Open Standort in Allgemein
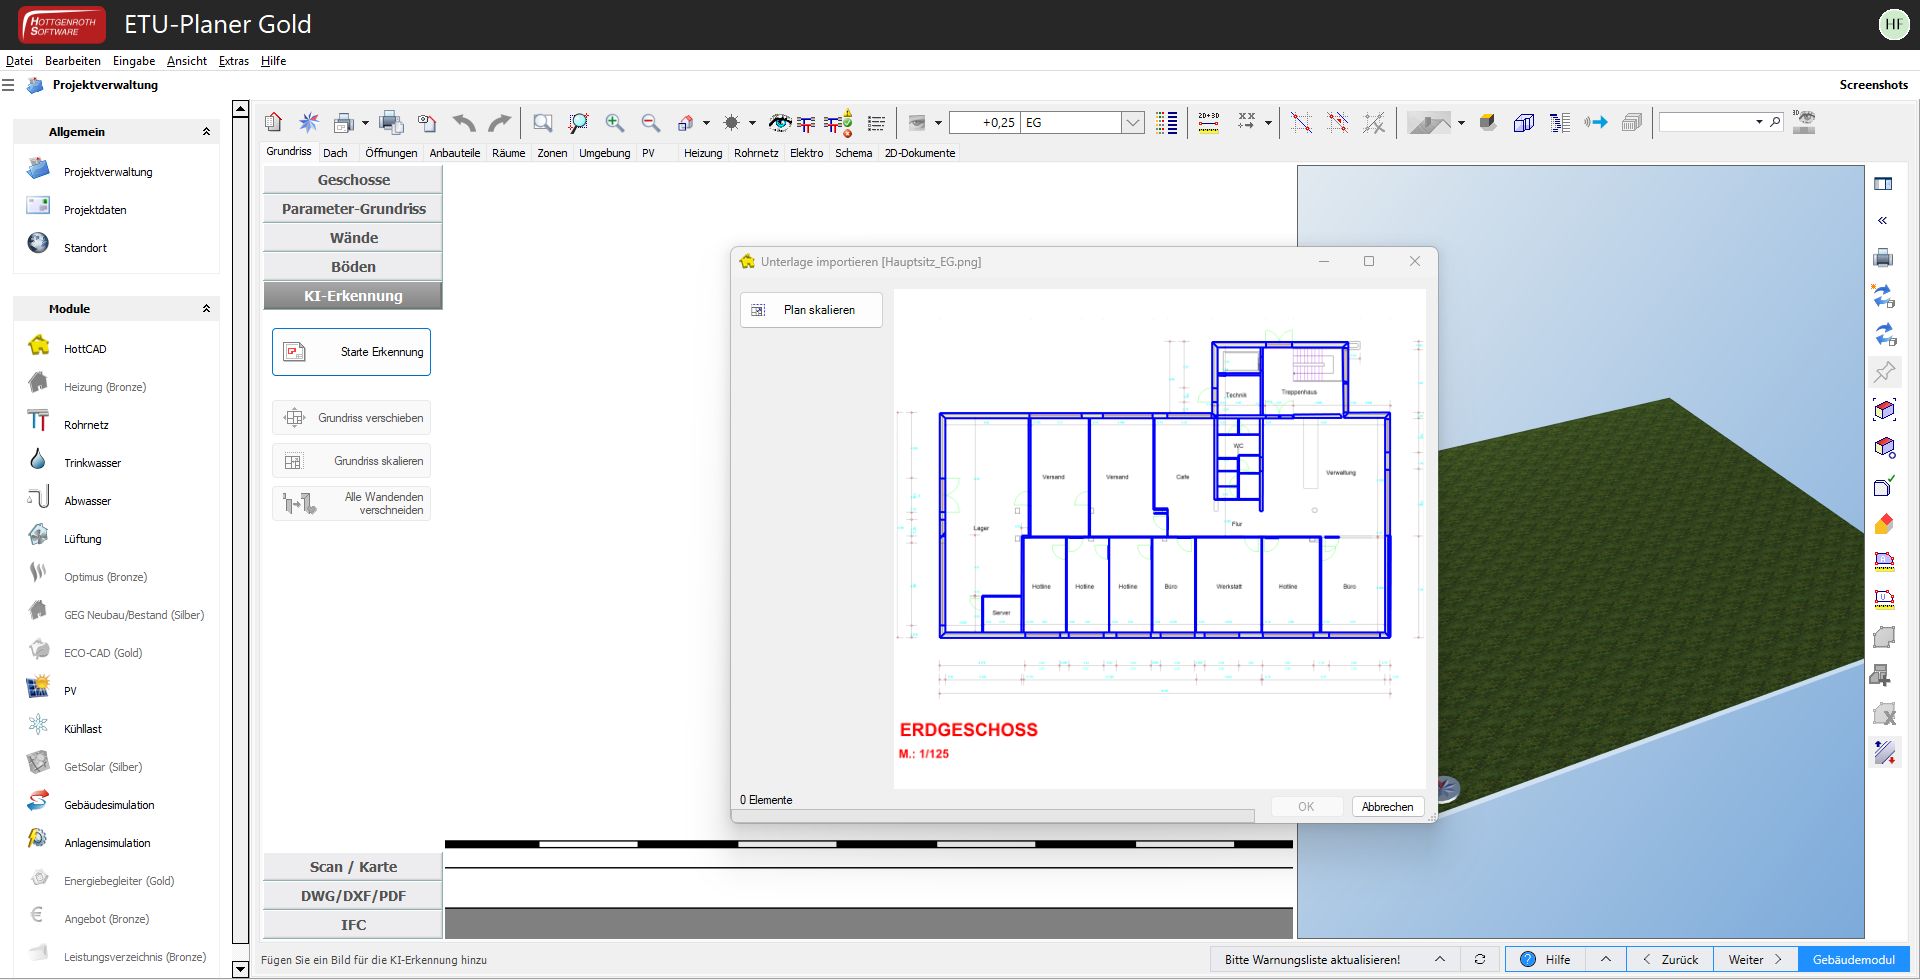This screenshot has height=980, width=1920. tap(85, 248)
